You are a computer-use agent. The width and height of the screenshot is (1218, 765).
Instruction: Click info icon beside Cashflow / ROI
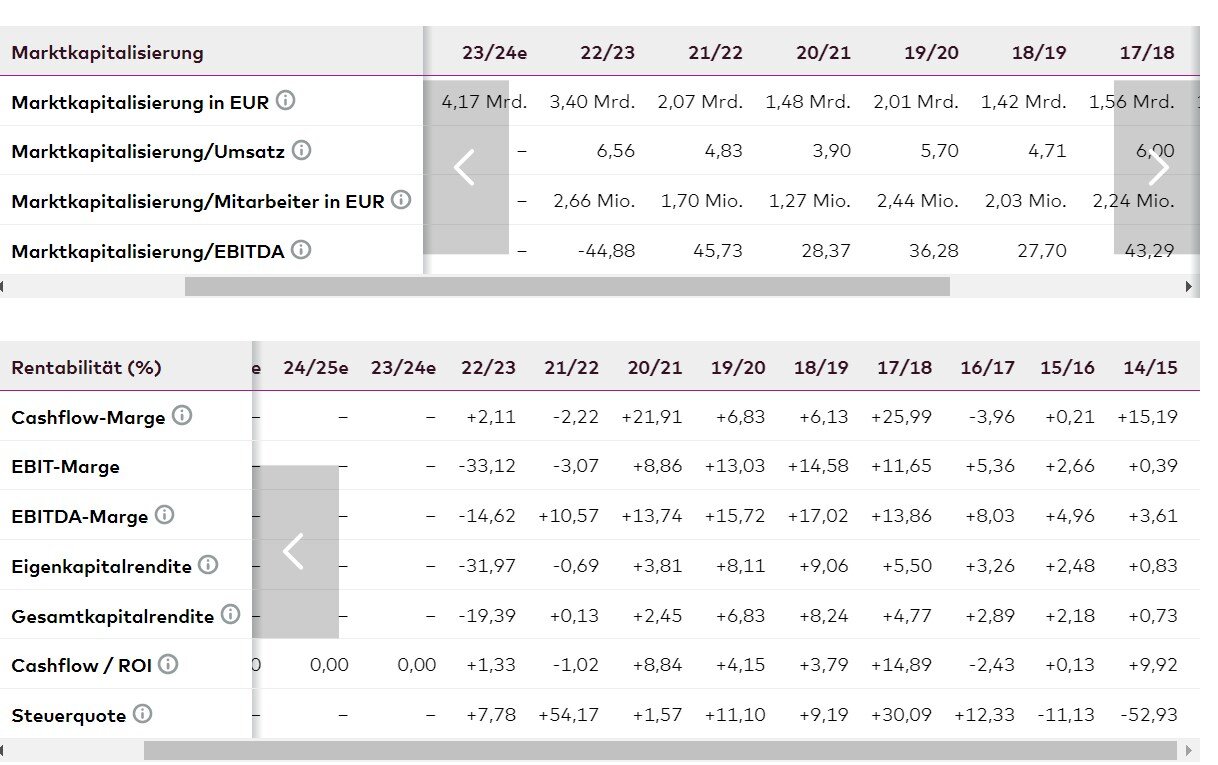(x=168, y=664)
